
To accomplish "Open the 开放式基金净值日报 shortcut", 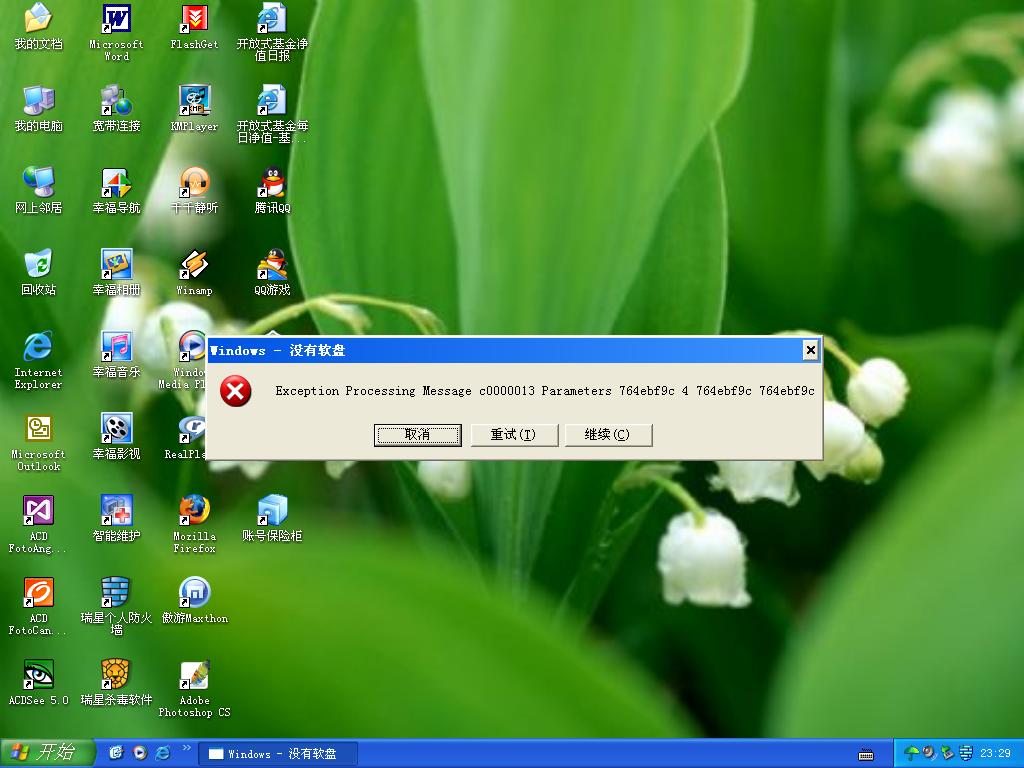I will [x=272, y=31].
